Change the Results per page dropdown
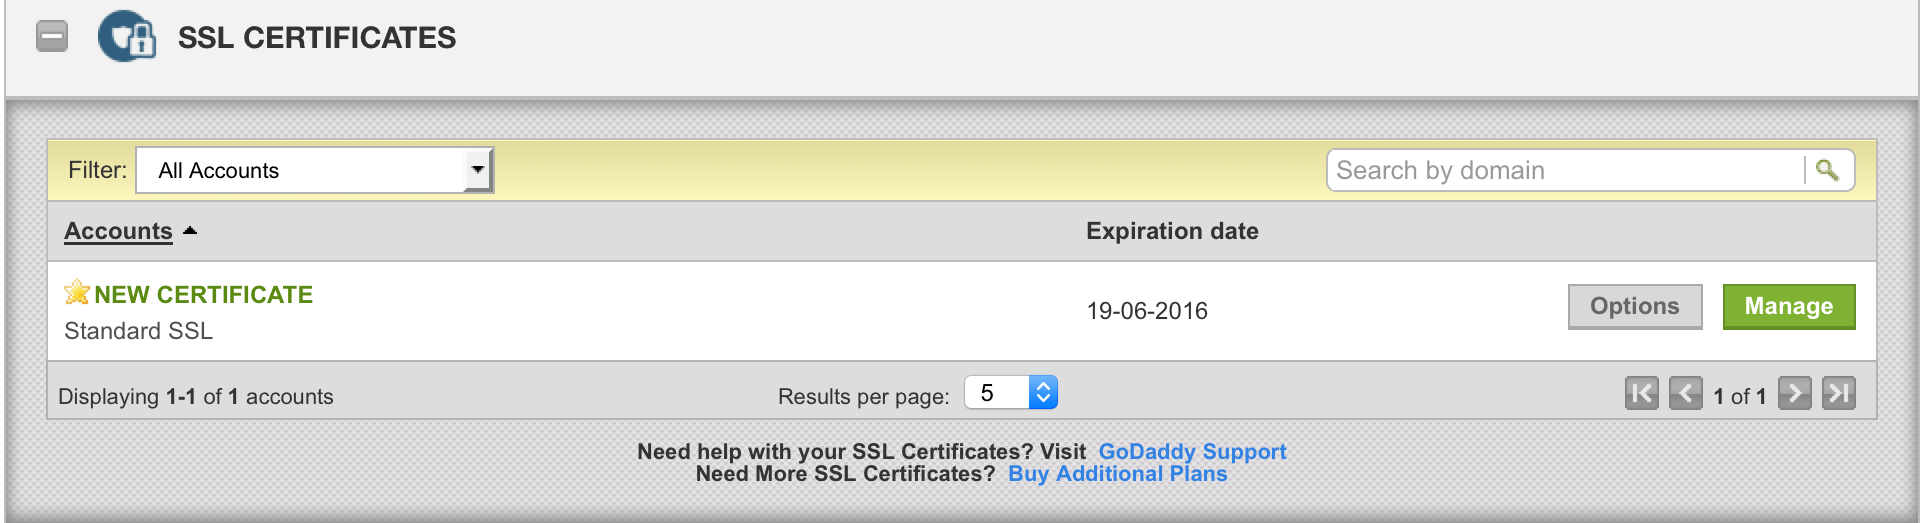 (1011, 393)
